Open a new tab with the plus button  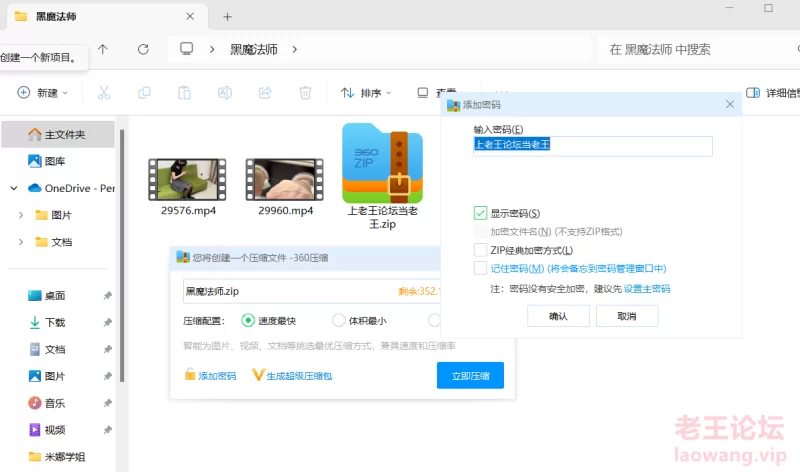pos(228,17)
